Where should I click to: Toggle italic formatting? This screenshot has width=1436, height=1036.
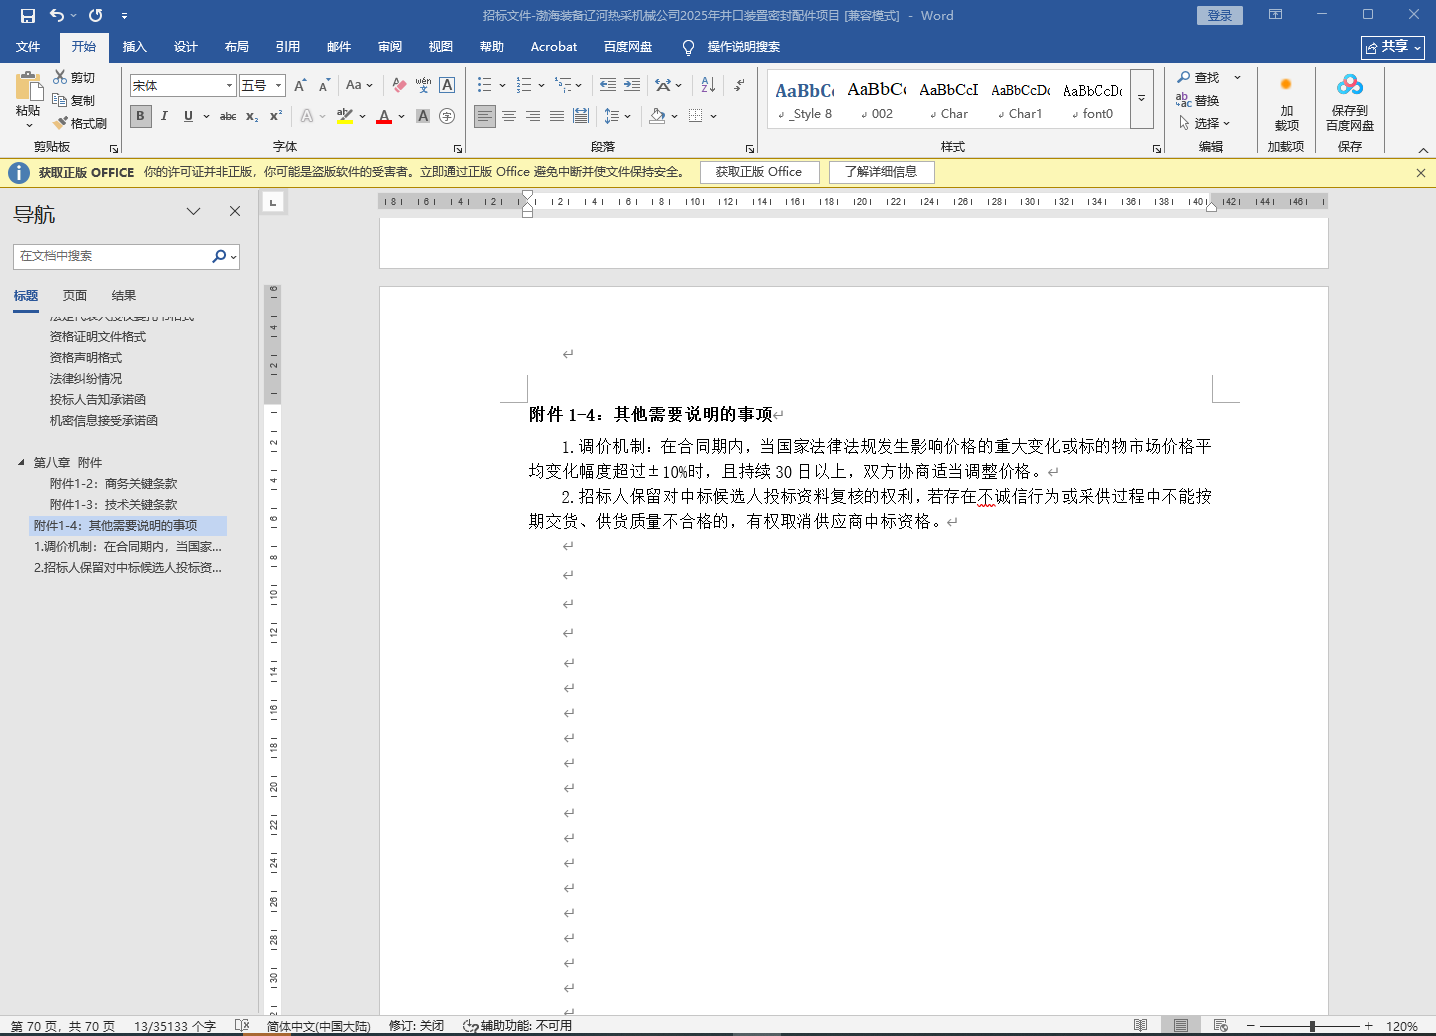(164, 116)
